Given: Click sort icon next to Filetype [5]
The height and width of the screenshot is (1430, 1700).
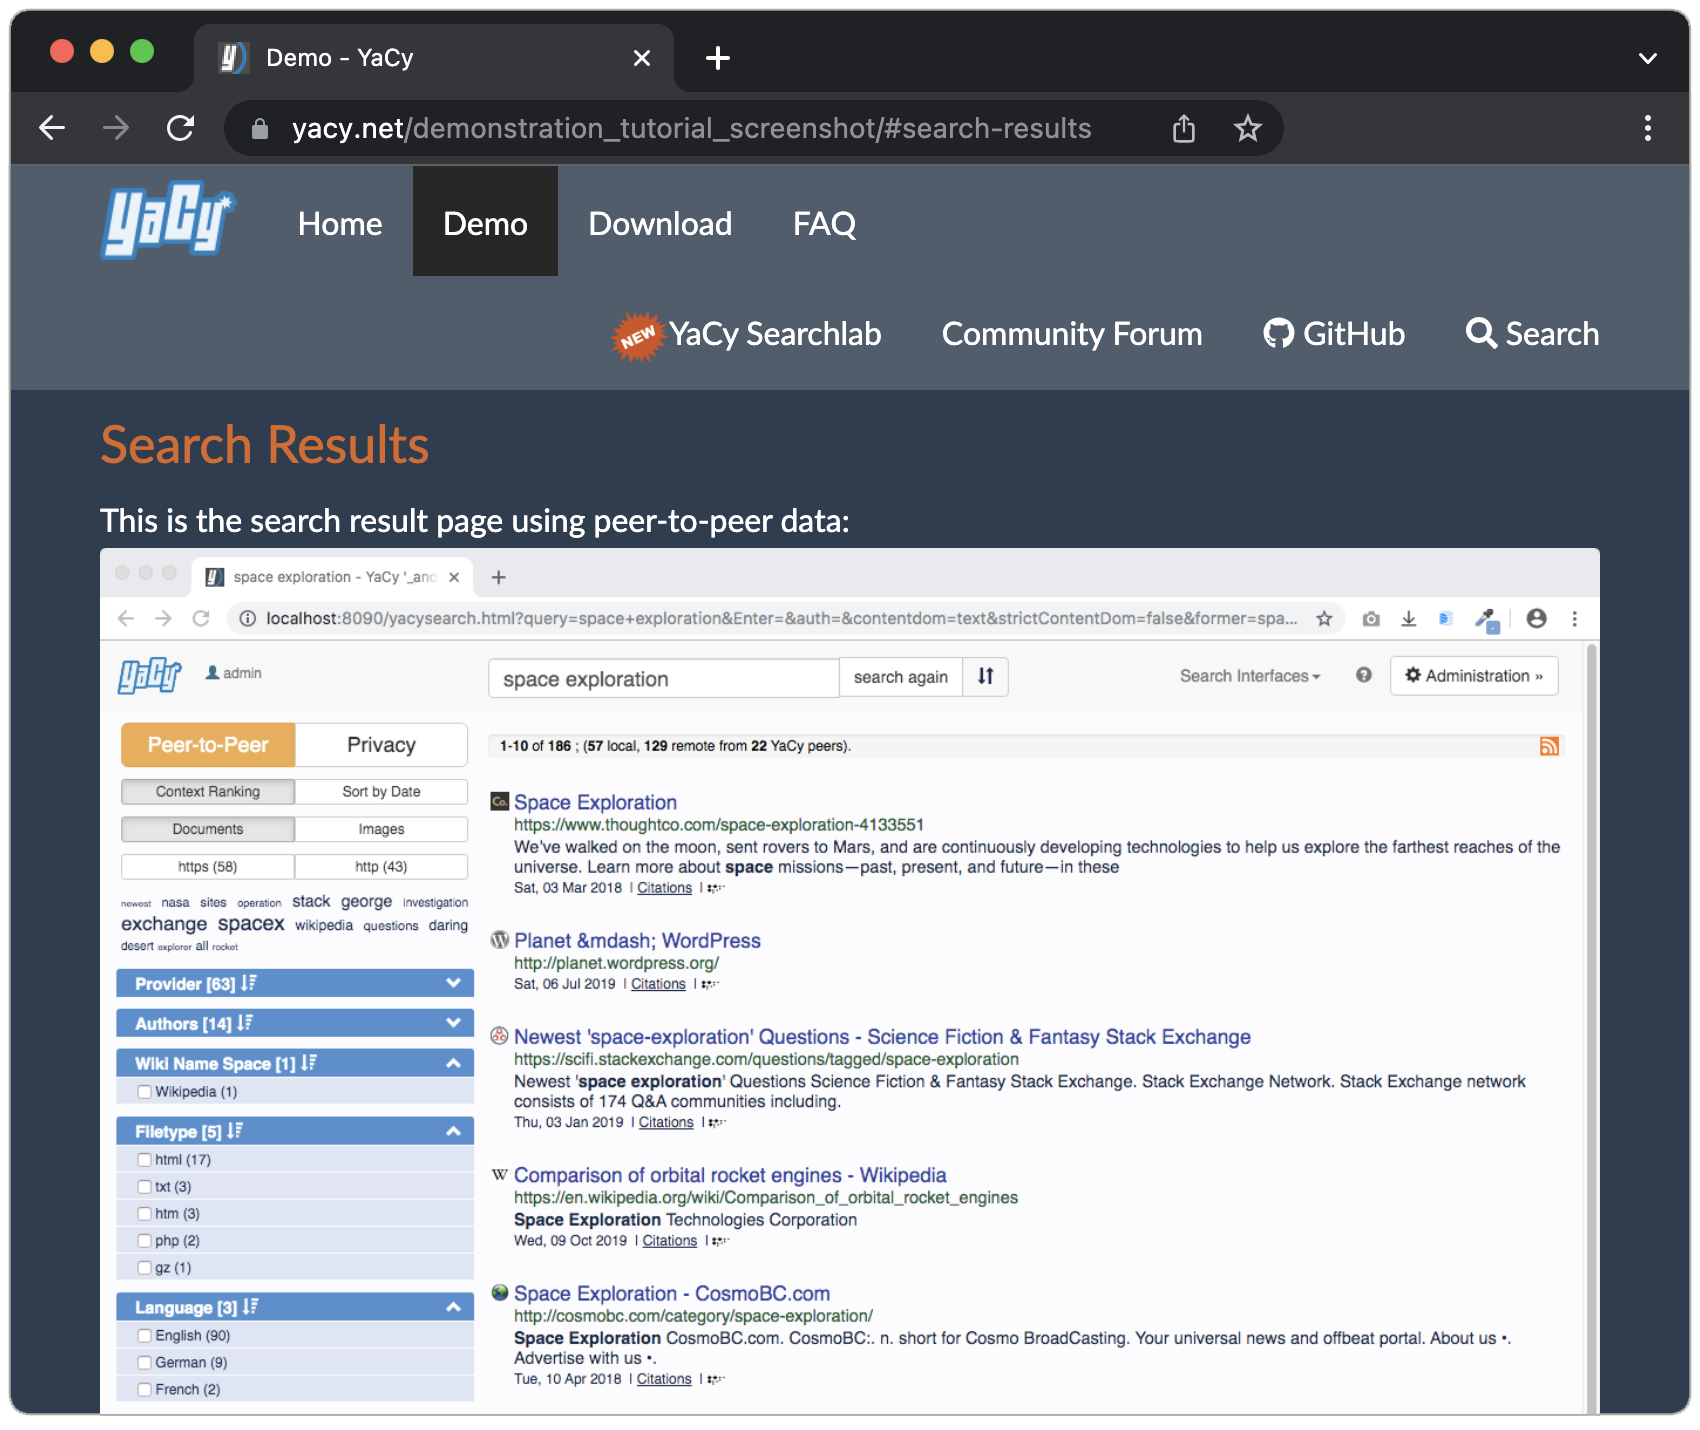Looking at the screenshot, I should pos(235,1130).
